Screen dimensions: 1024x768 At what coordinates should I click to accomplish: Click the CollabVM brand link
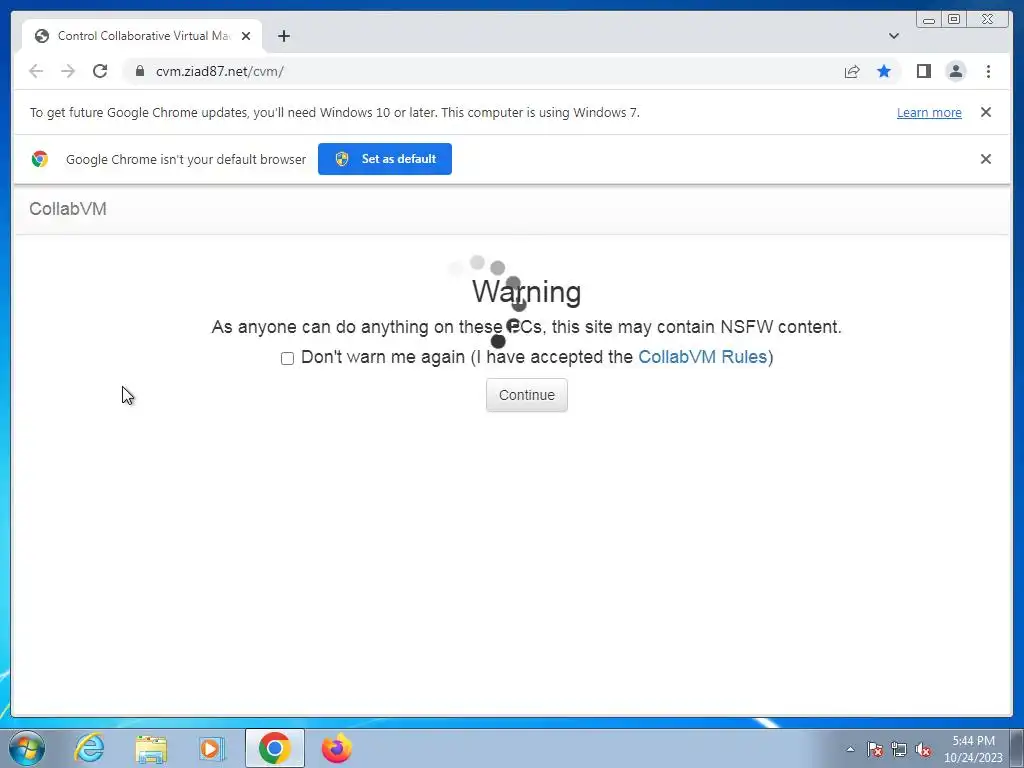click(68, 209)
